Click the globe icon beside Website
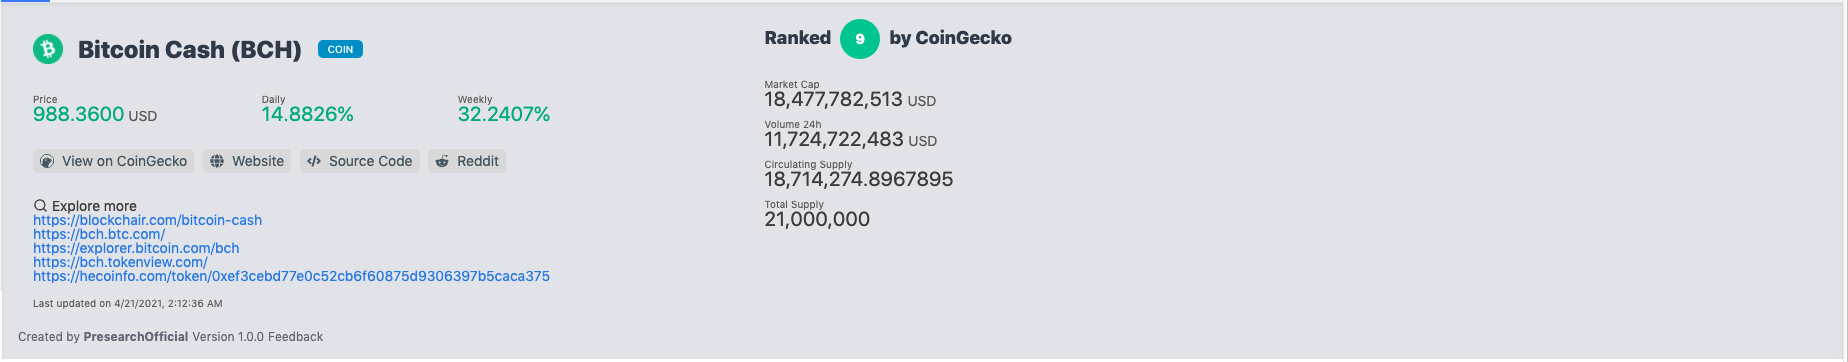1848x362 pixels. pos(217,161)
